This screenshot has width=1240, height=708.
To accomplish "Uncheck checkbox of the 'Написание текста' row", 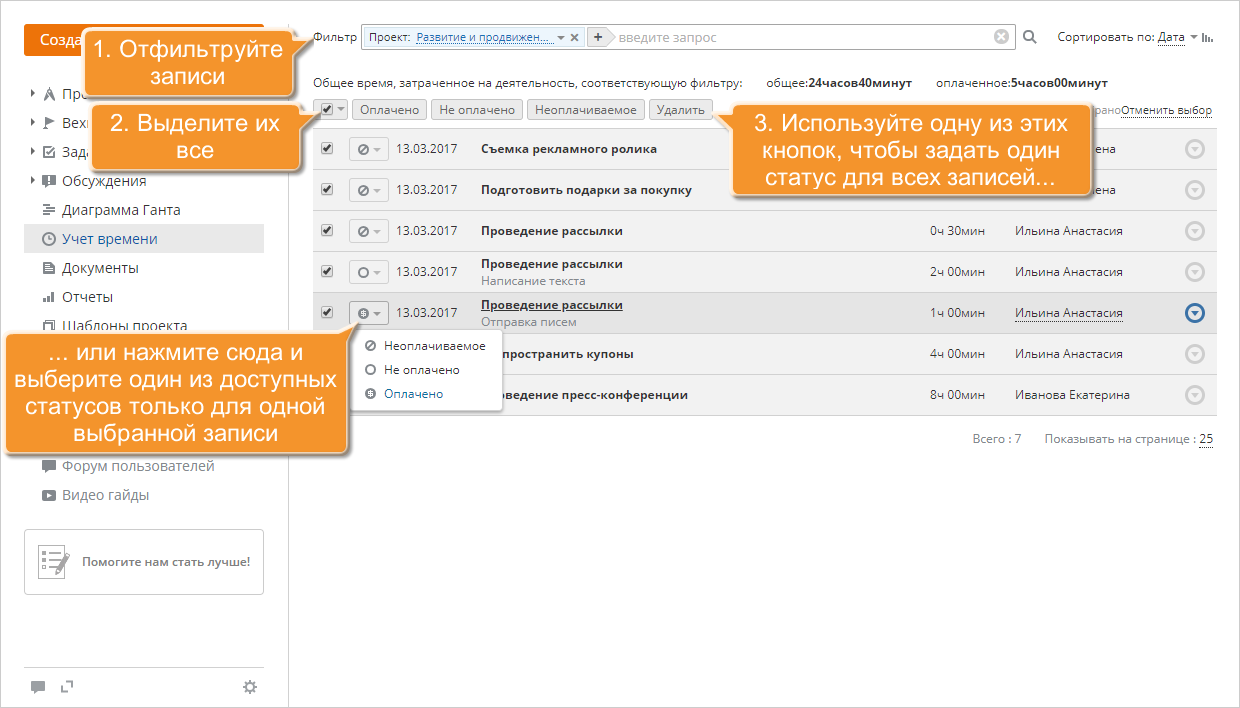I will click(x=326, y=271).
